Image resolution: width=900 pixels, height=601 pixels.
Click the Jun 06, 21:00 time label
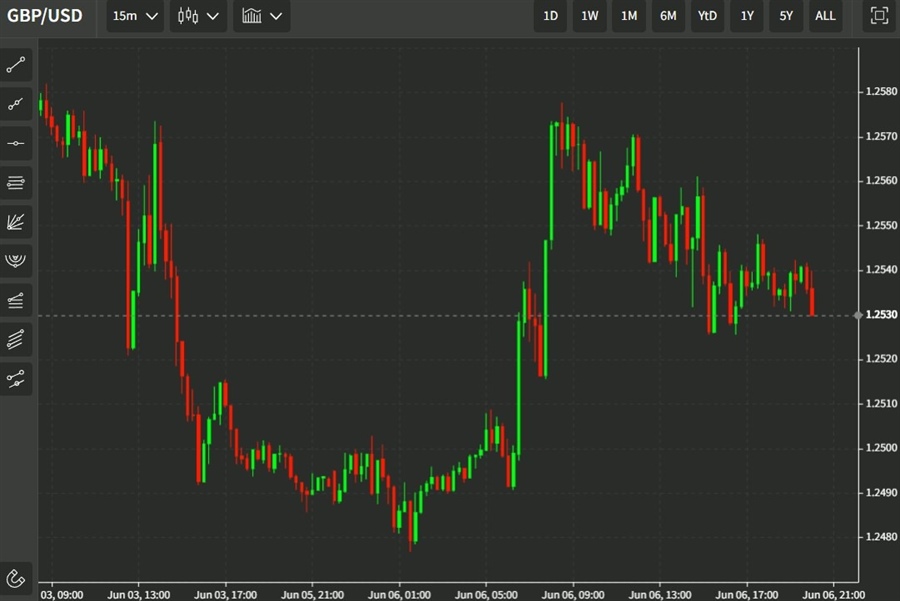833,595
